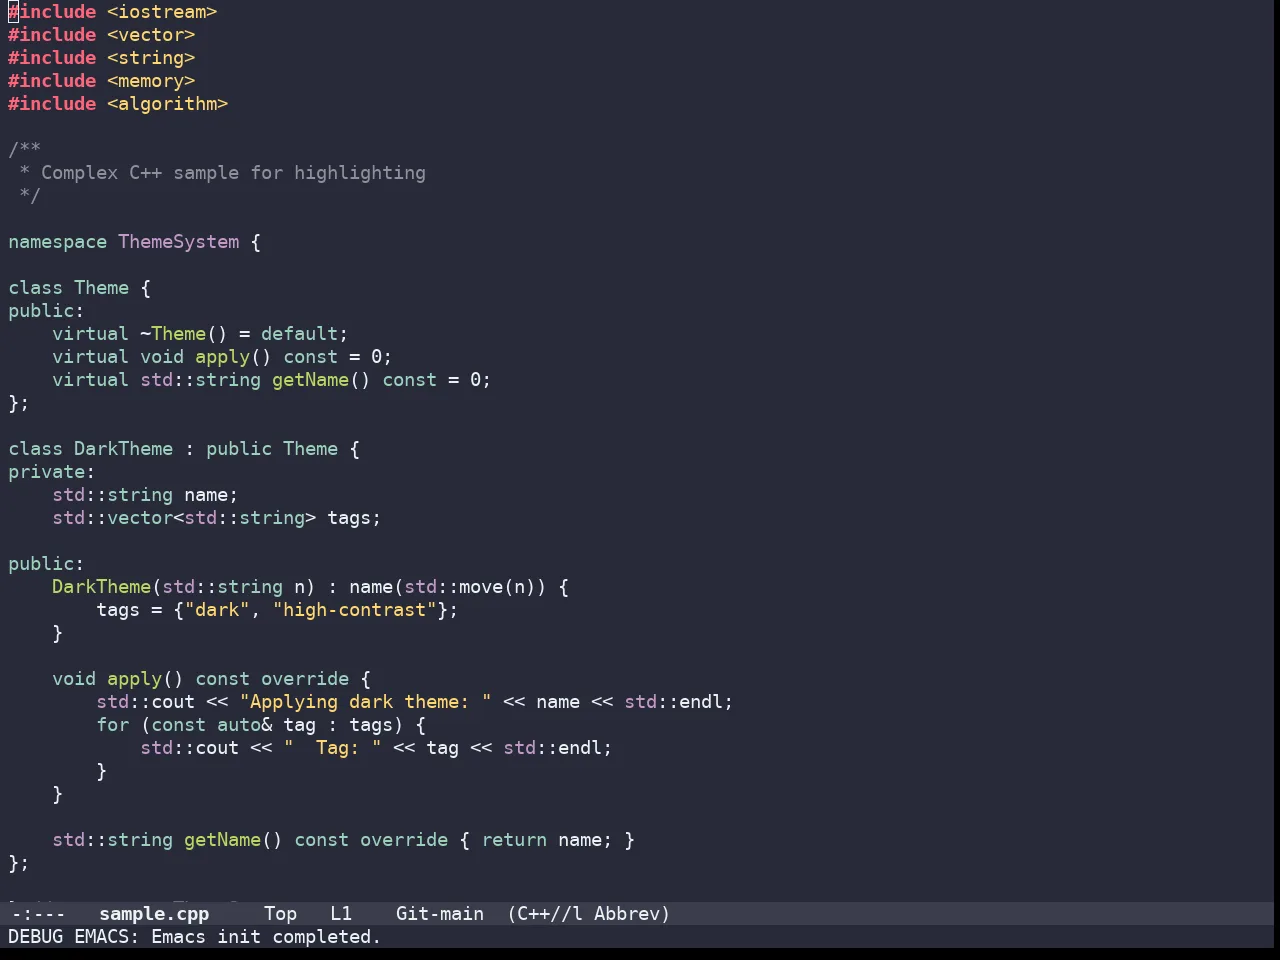Click on 'private:' access specifier

click(x=52, y=472)
